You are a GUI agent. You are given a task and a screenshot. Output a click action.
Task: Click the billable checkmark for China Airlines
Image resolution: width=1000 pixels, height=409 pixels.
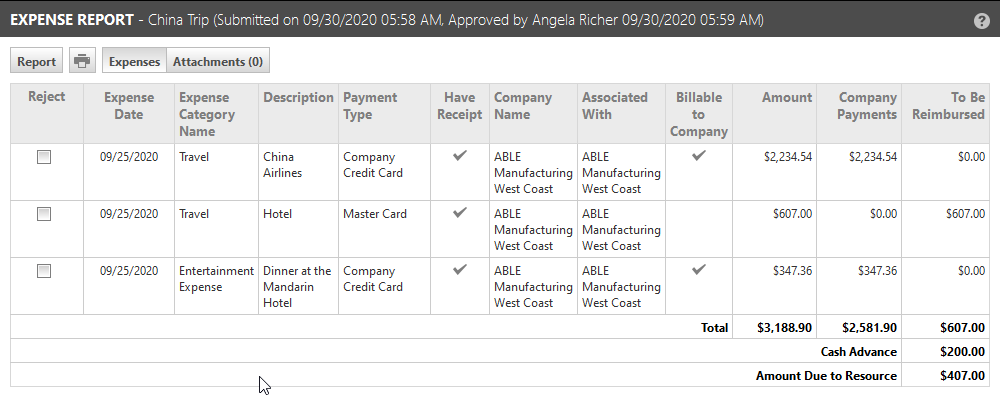[699, 155]
